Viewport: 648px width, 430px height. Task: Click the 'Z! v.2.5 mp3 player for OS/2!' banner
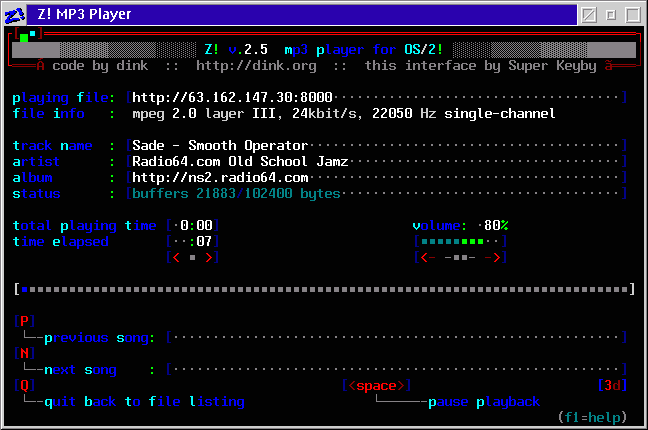tap(324, 50)
